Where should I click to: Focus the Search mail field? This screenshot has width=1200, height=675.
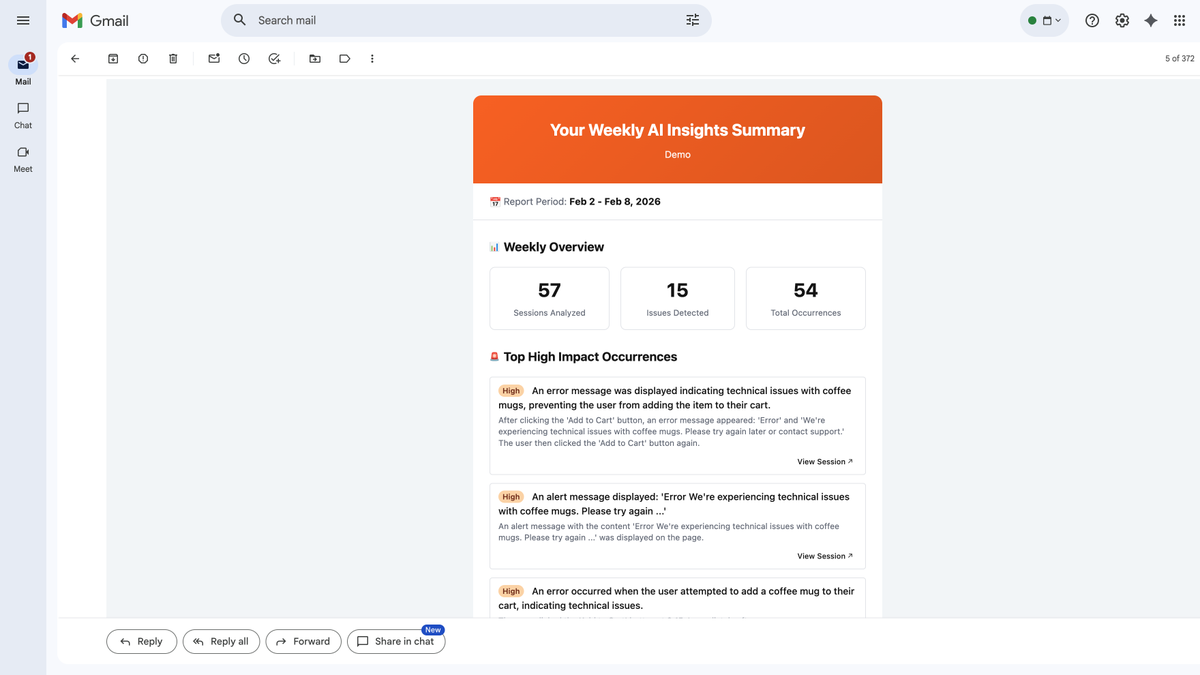pyautogui.click(x=466, y=20)
